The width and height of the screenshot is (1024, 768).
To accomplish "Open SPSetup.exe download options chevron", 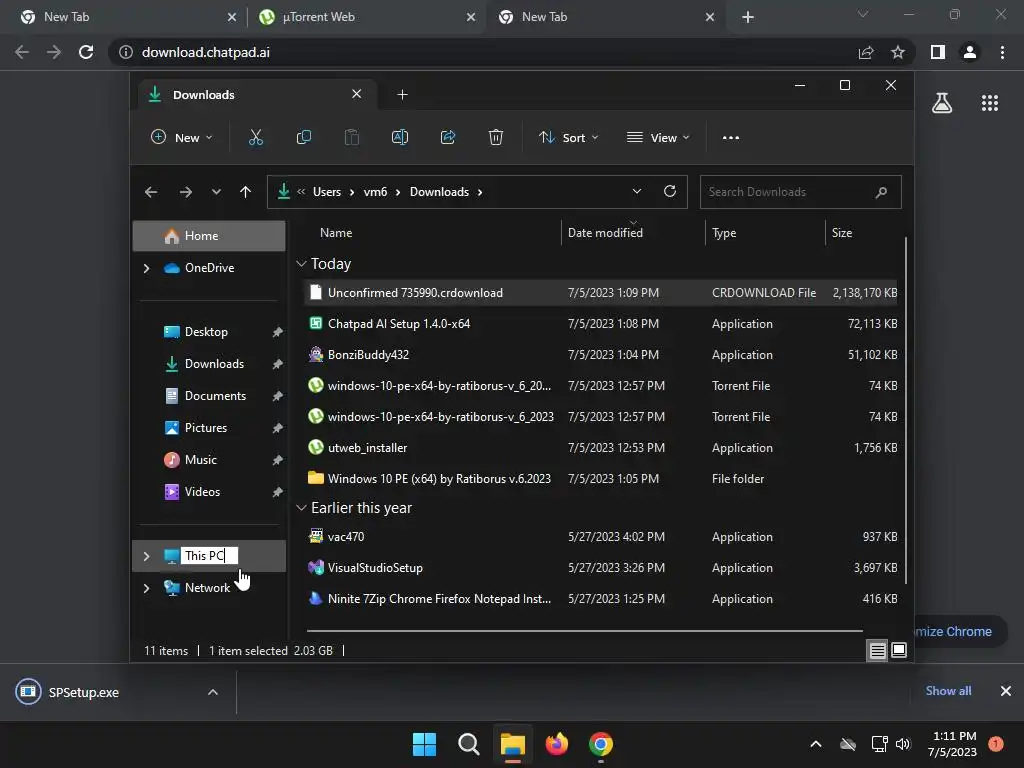I will [x=213, y=692].
